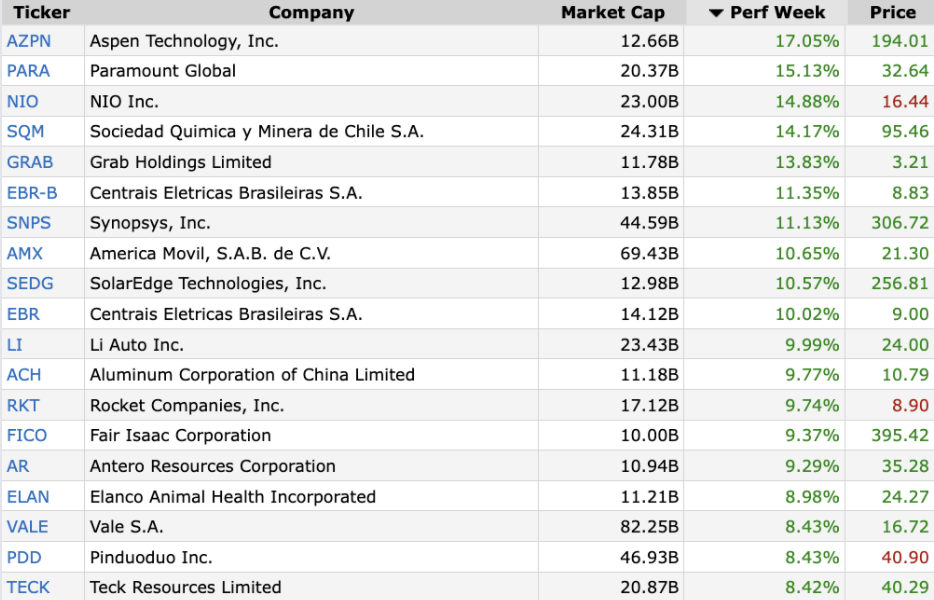Image resolution: width=934 pixels, height=600 pixels.
Task: Open the PARA ticker link
Action: pos(28,71)
